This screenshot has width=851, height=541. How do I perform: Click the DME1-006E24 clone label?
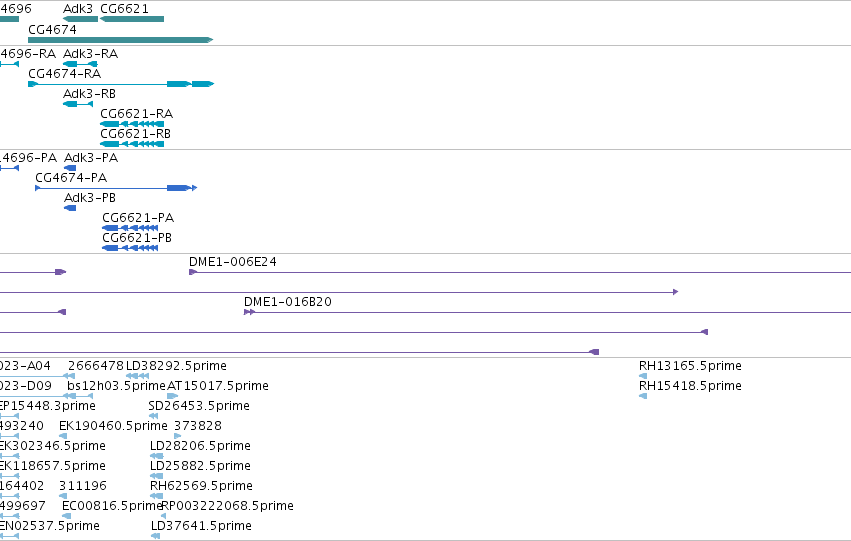233,262
